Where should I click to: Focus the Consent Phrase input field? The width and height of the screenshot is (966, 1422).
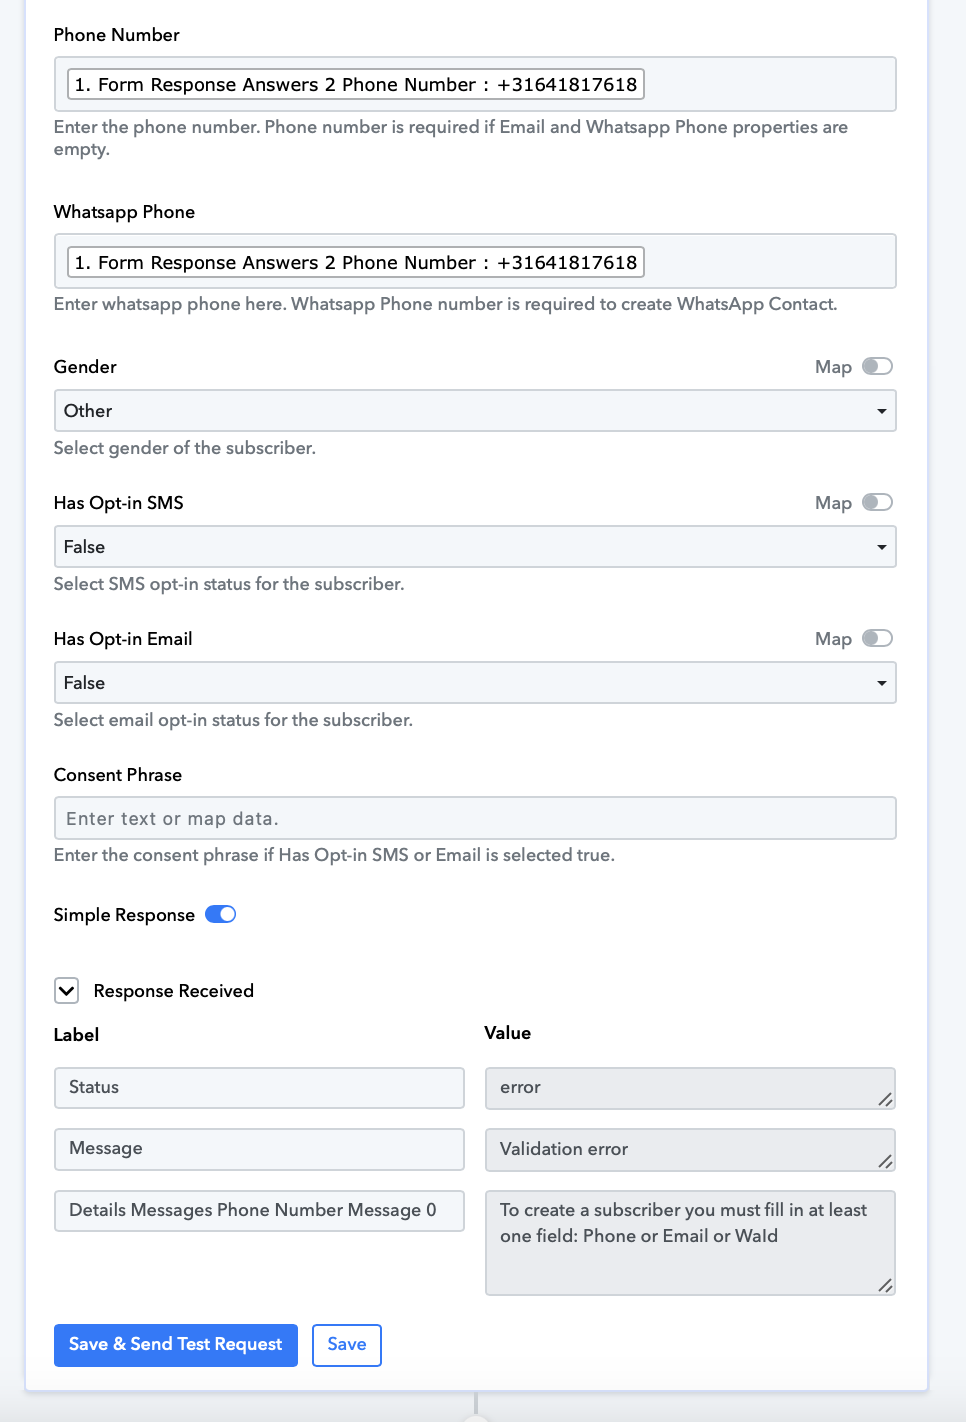(x=475, y=819)
